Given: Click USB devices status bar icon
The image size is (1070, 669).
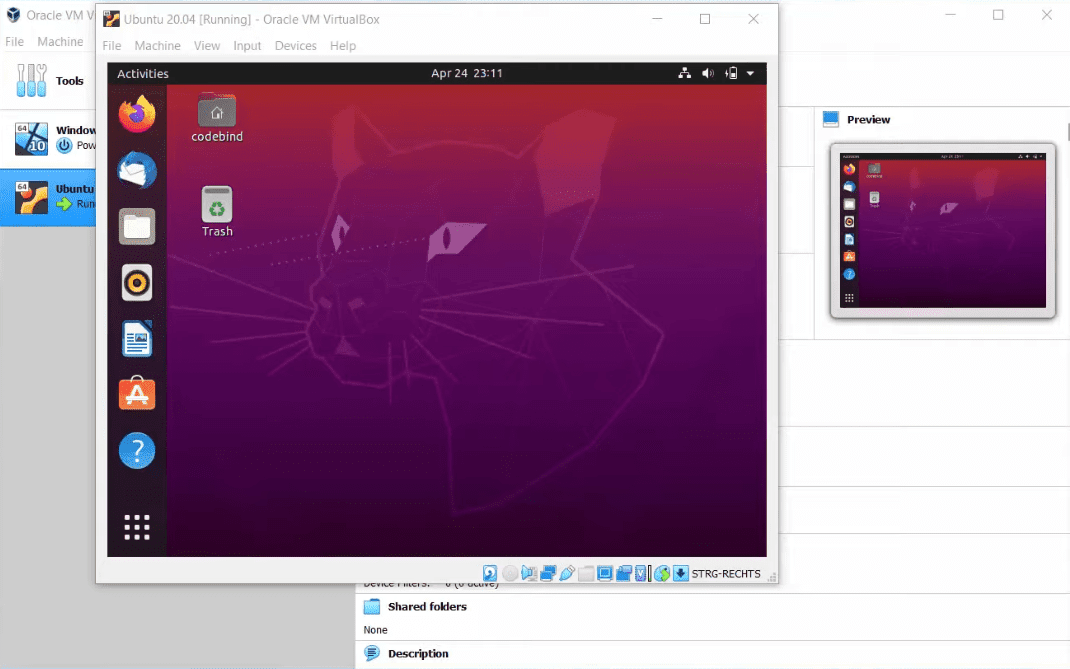Looking at the screenshot, I should pyautogui.click(x=567, y=573).
